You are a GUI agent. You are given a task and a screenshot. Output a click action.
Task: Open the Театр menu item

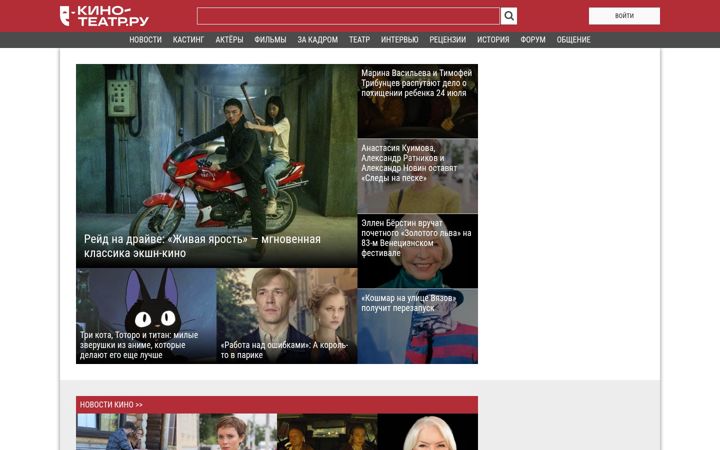coord(359,40)
